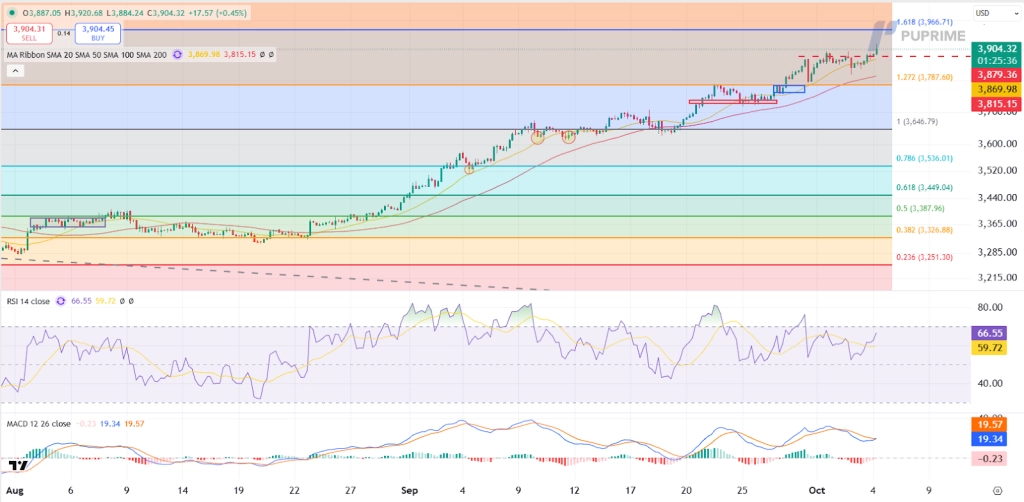Collapse the indicator legend with the chevron
Viewport: 1024px width, 502px height.
click(x=15, y=71)
